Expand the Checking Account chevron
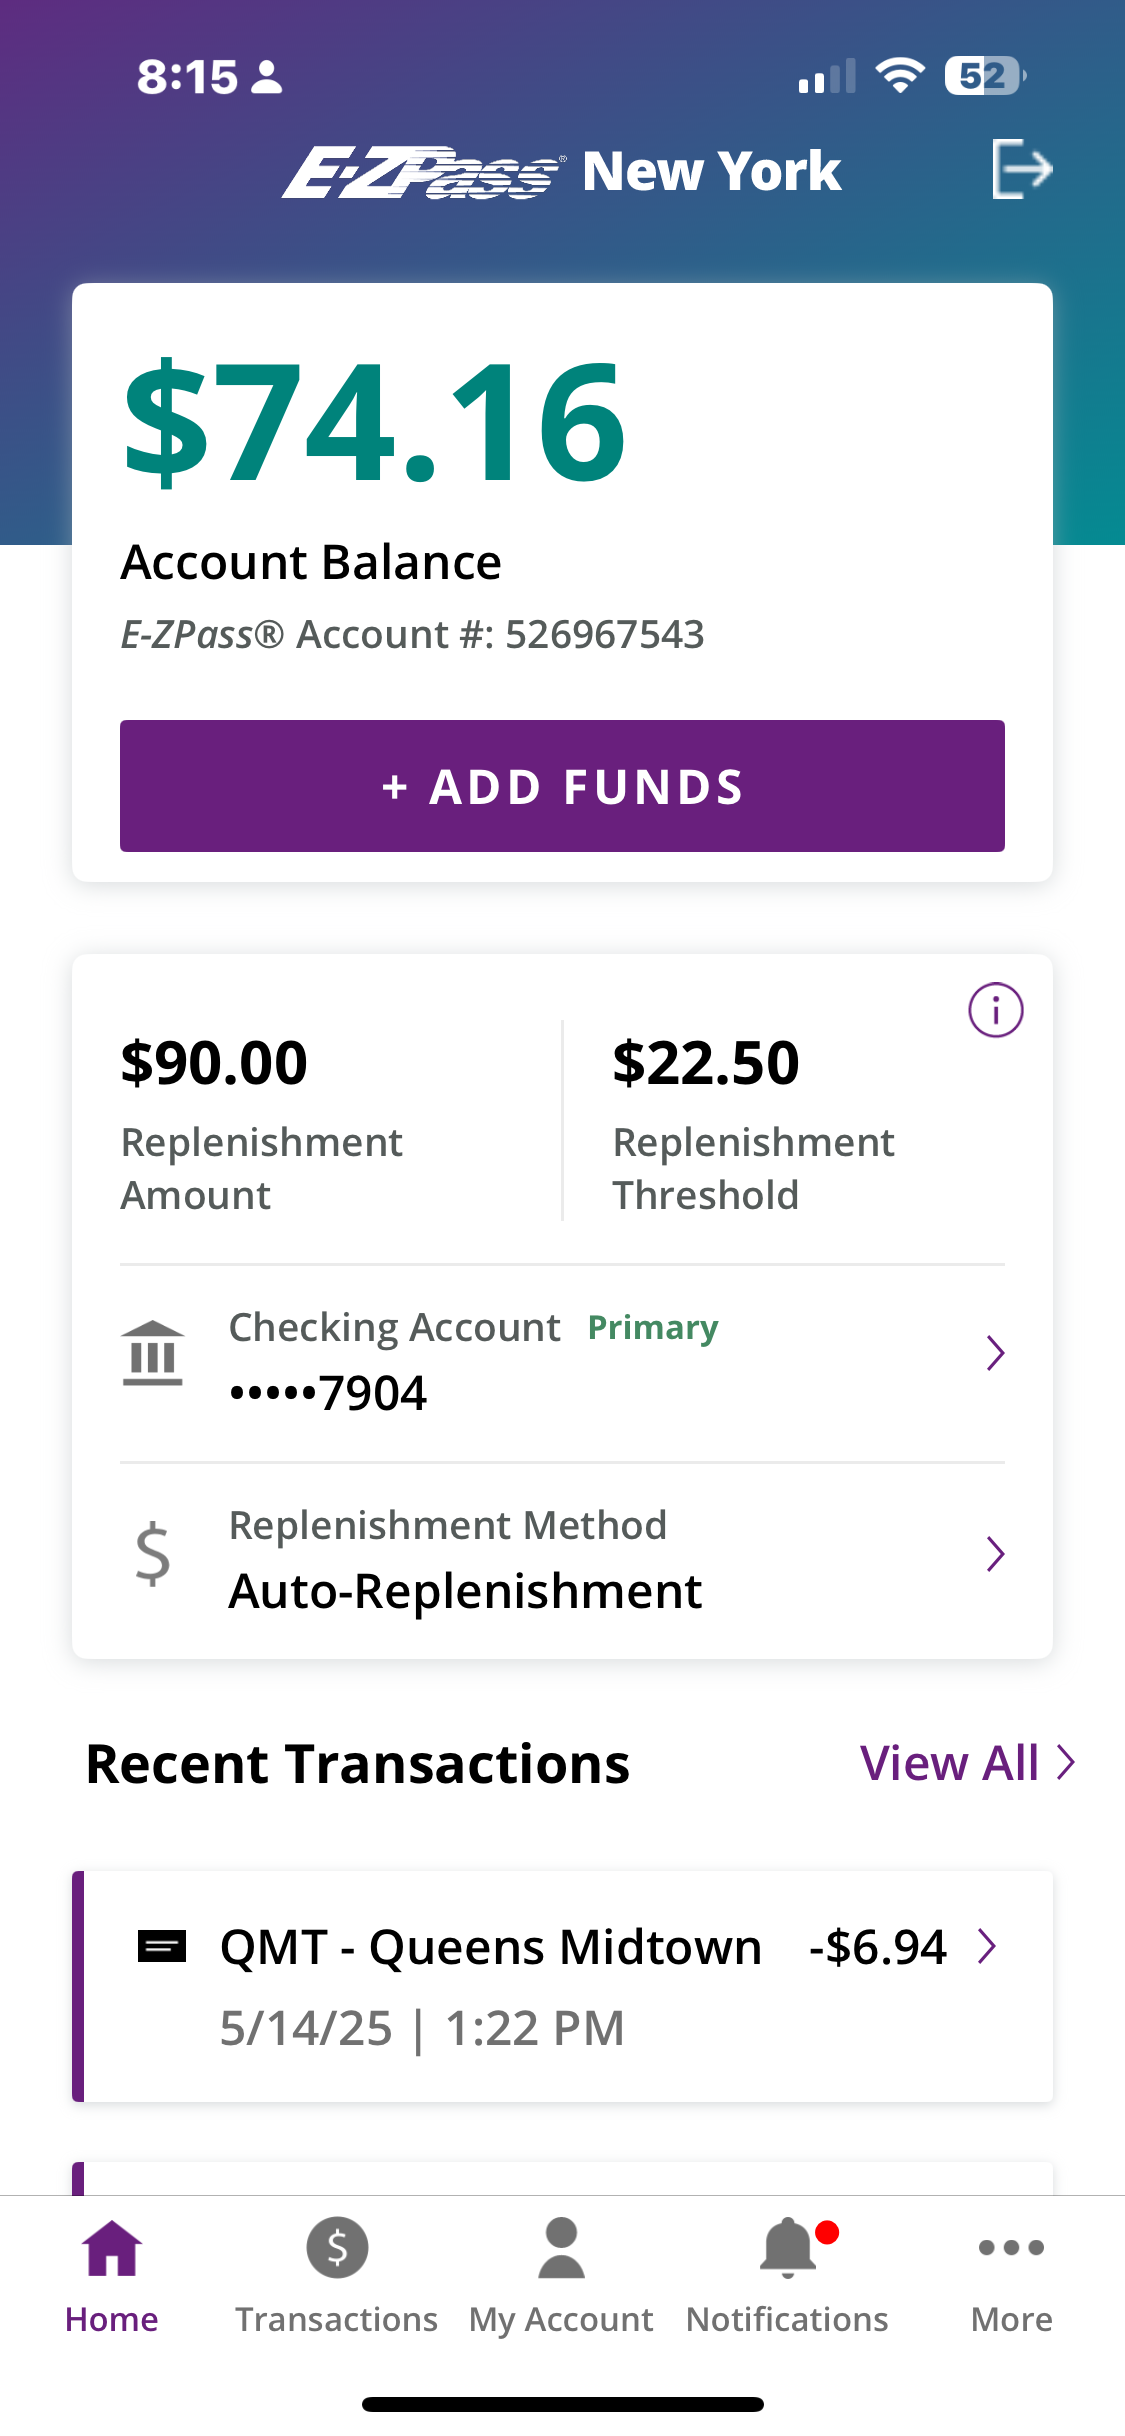Screen dimensions: 1125x2436 [994, 1353]
